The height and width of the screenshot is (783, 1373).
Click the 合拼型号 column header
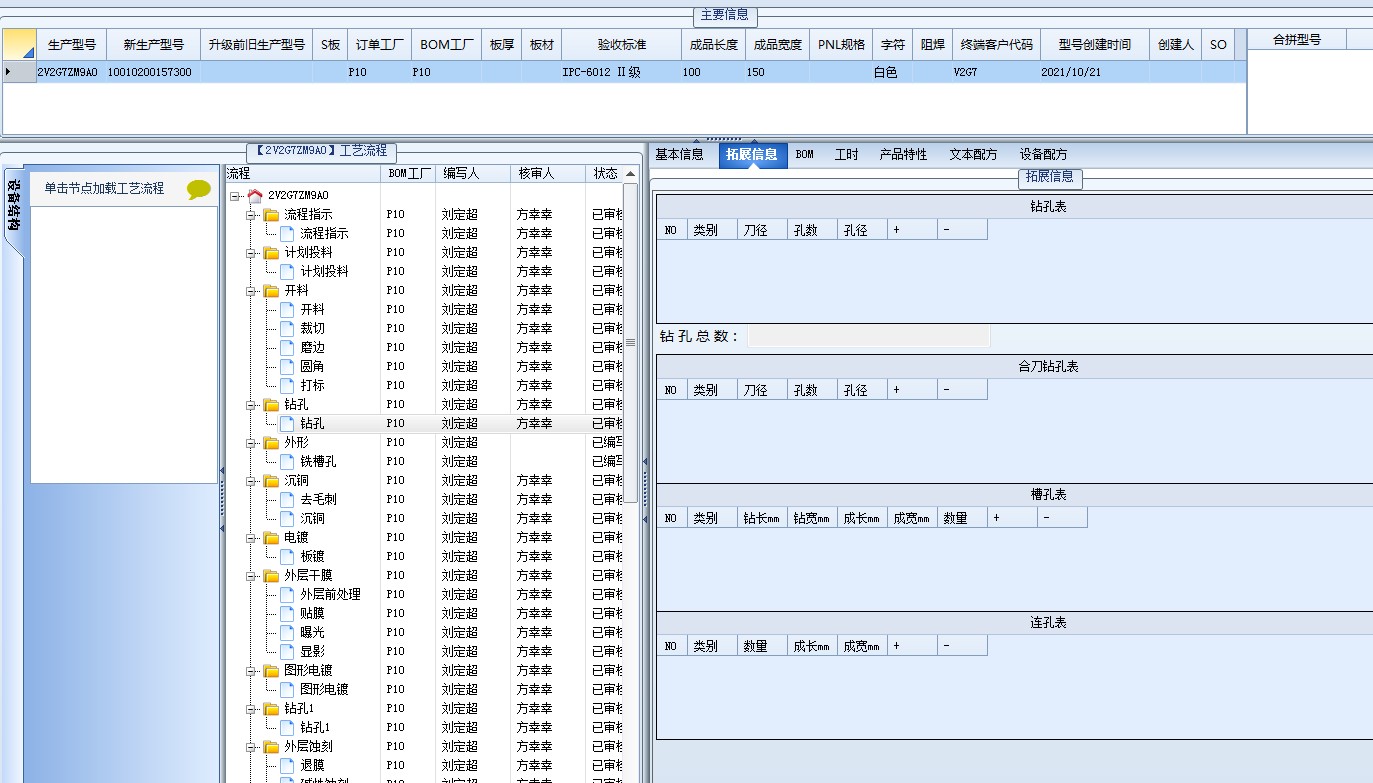[x=1297, y=40]
